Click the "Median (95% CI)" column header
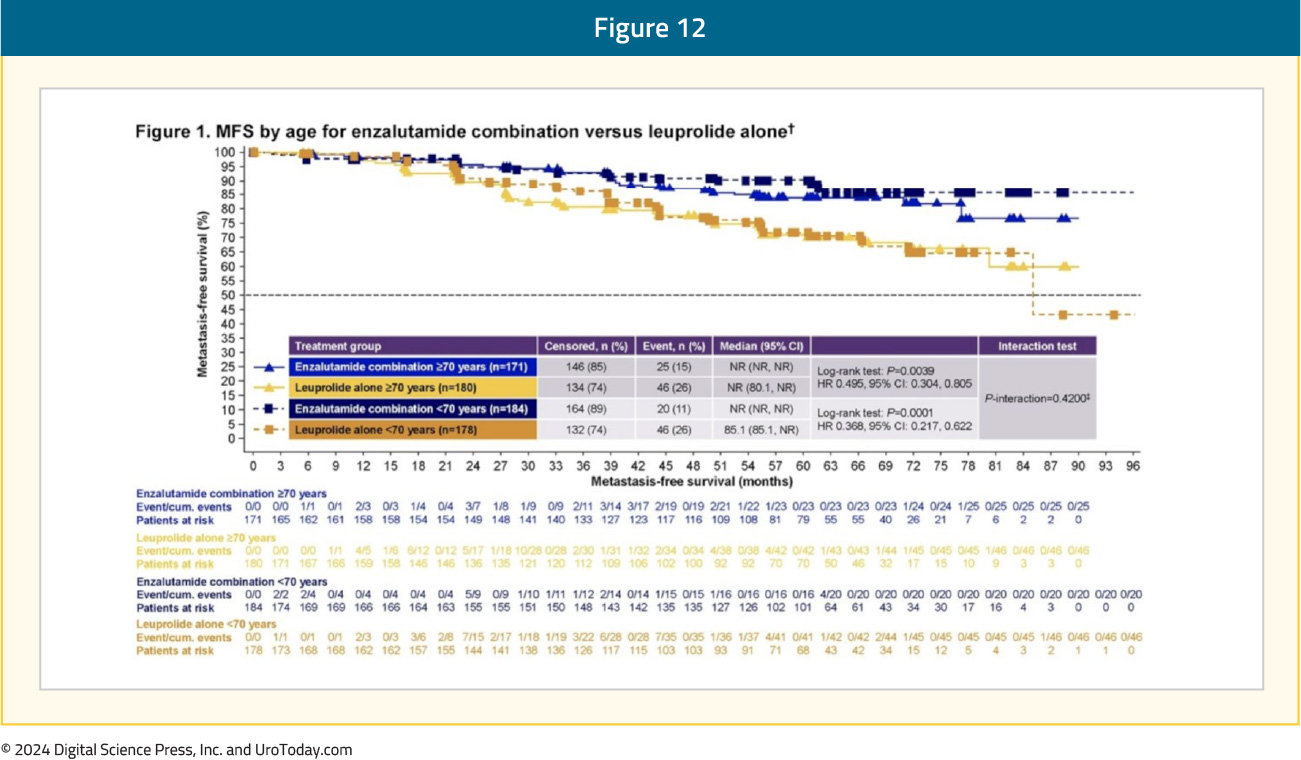Image resolution: width=1301 pixels, height=760 pixels. pos(762,346)
